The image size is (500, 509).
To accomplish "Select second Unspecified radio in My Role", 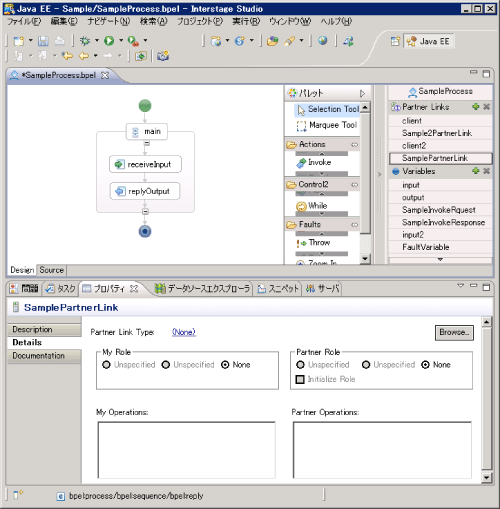I will pos(166,365).
